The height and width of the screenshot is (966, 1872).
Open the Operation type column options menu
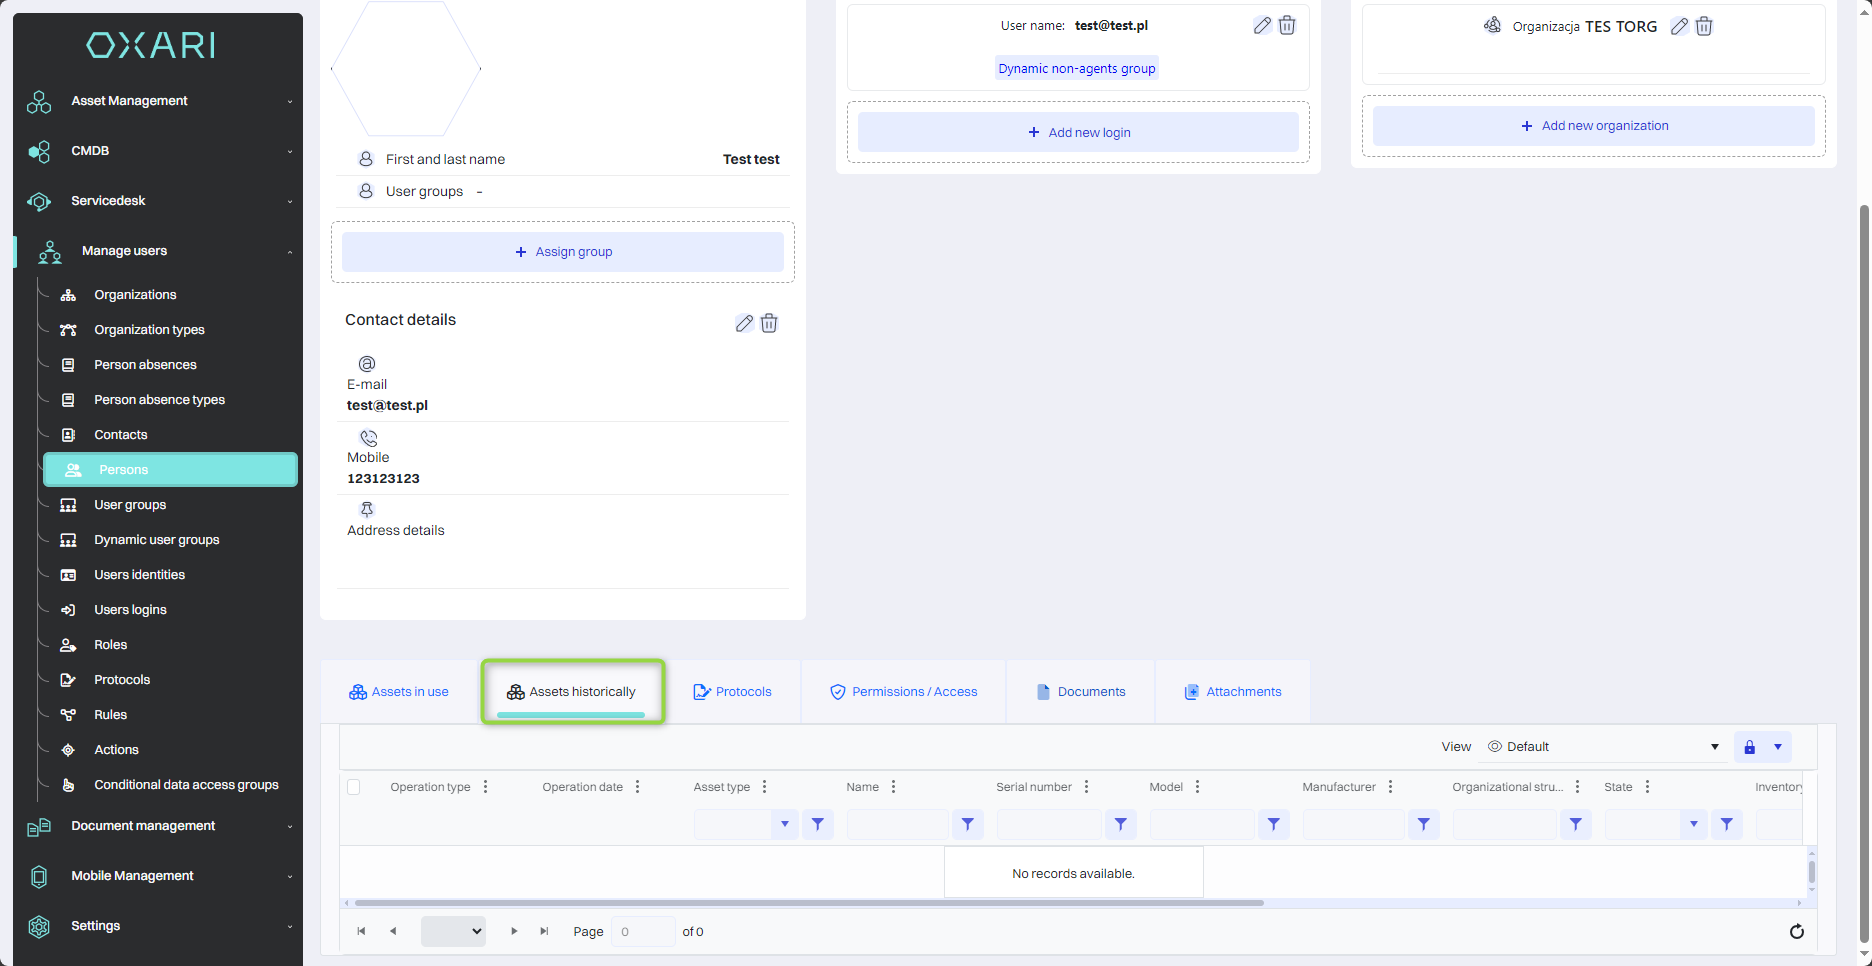486,787
